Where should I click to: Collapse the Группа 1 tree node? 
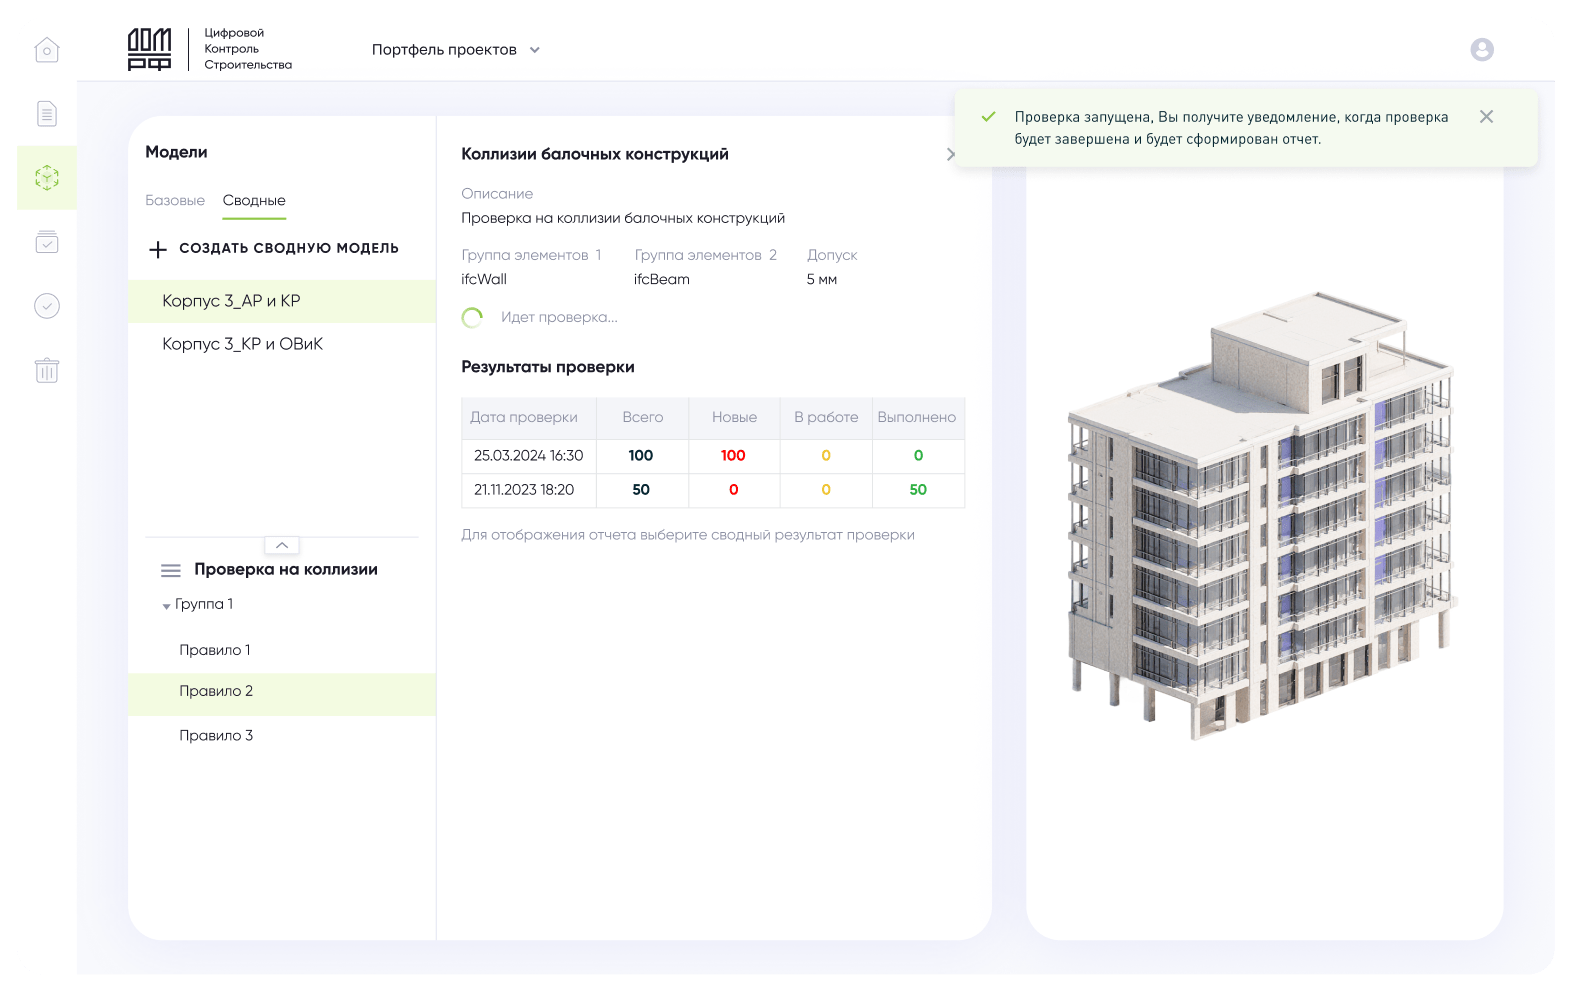(x=166, y=606)
